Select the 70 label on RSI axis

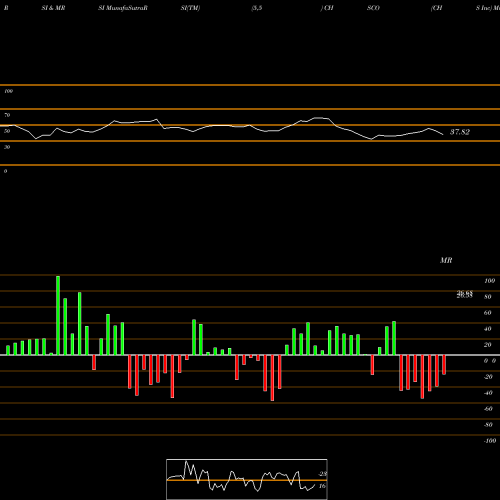tap(7, 115)
